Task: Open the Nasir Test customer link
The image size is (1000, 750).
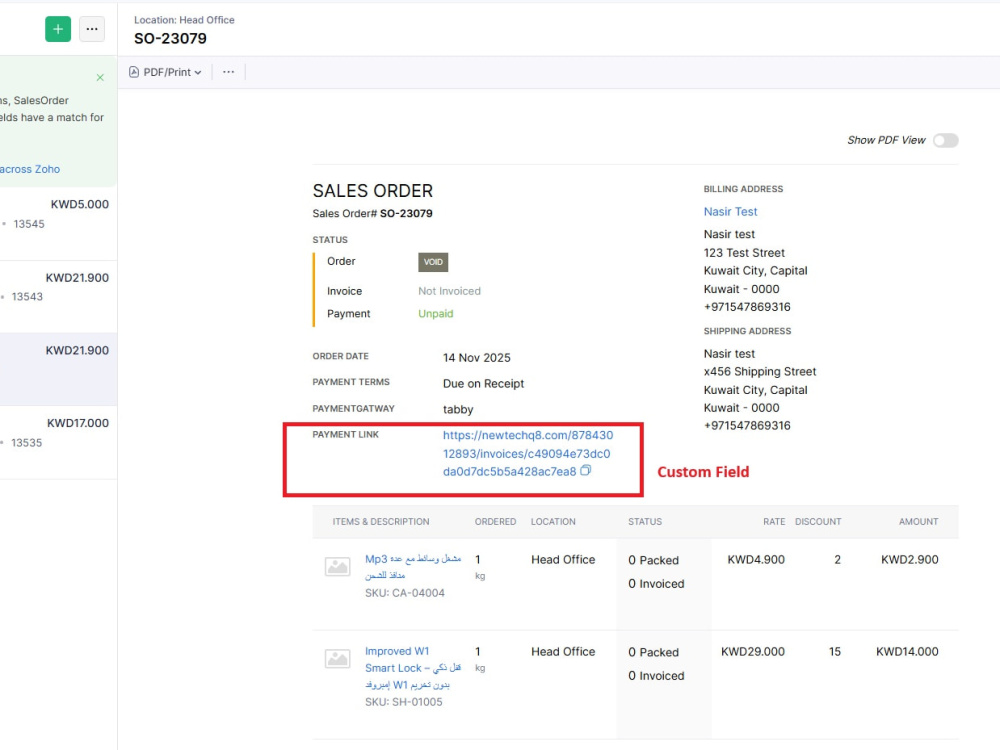Action: click(730, 212)
